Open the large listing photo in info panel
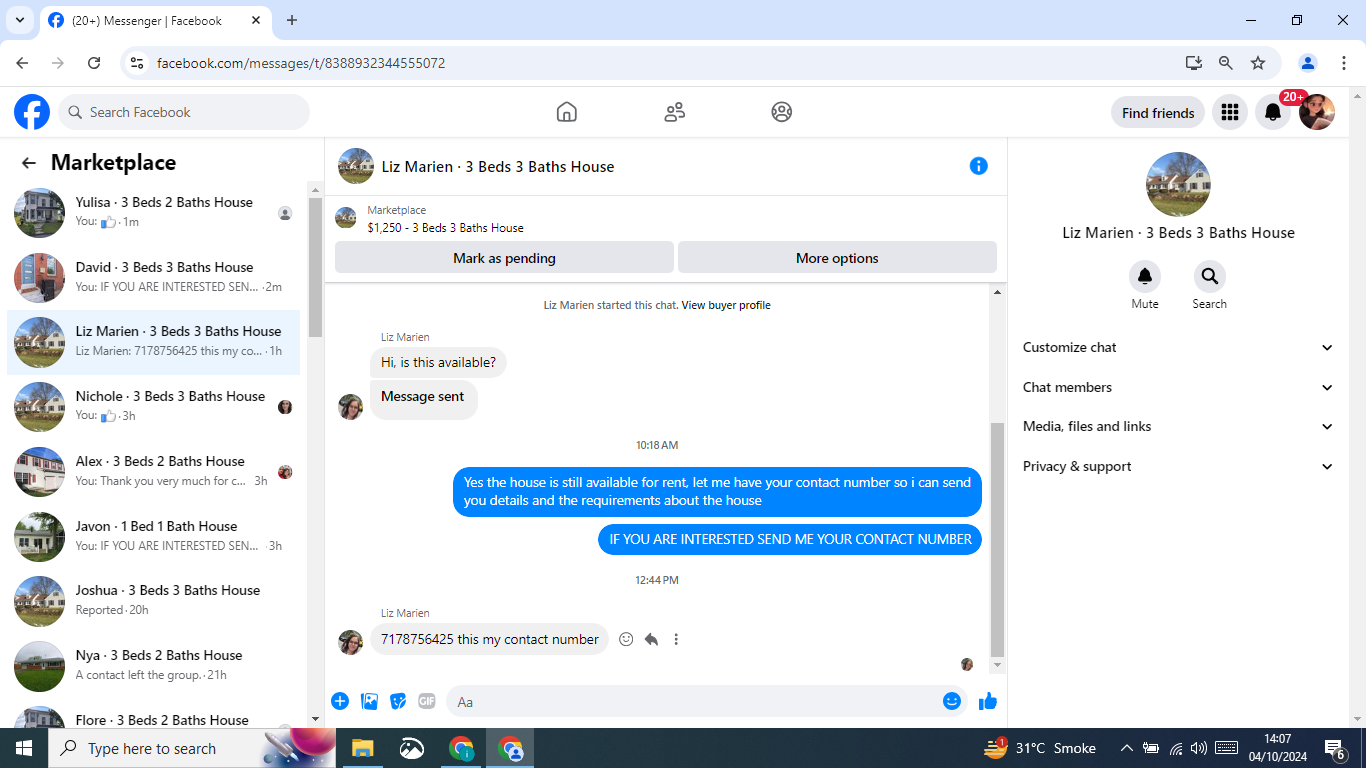Screen dimensions: 1366x768 click(1178, 185)
